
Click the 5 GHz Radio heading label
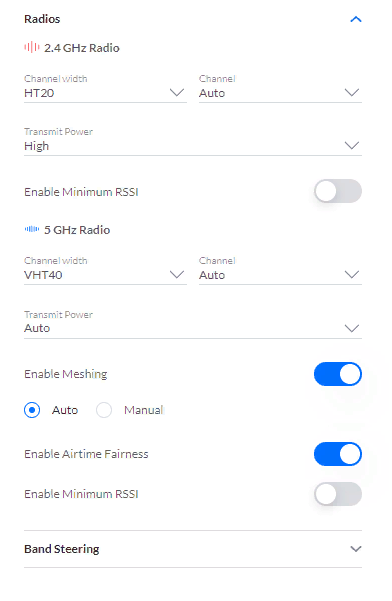point(77,230)
